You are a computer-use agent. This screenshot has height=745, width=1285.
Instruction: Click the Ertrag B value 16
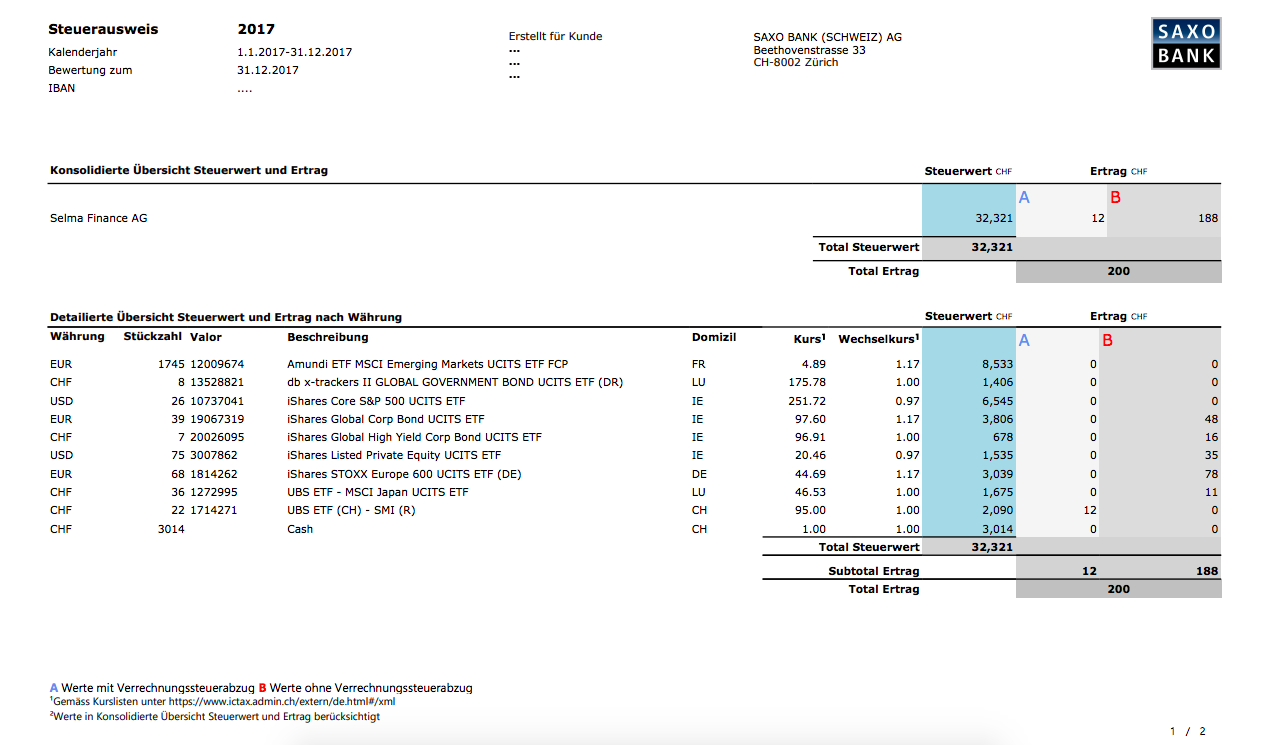pyautogui.click(x=1212, y=437)
